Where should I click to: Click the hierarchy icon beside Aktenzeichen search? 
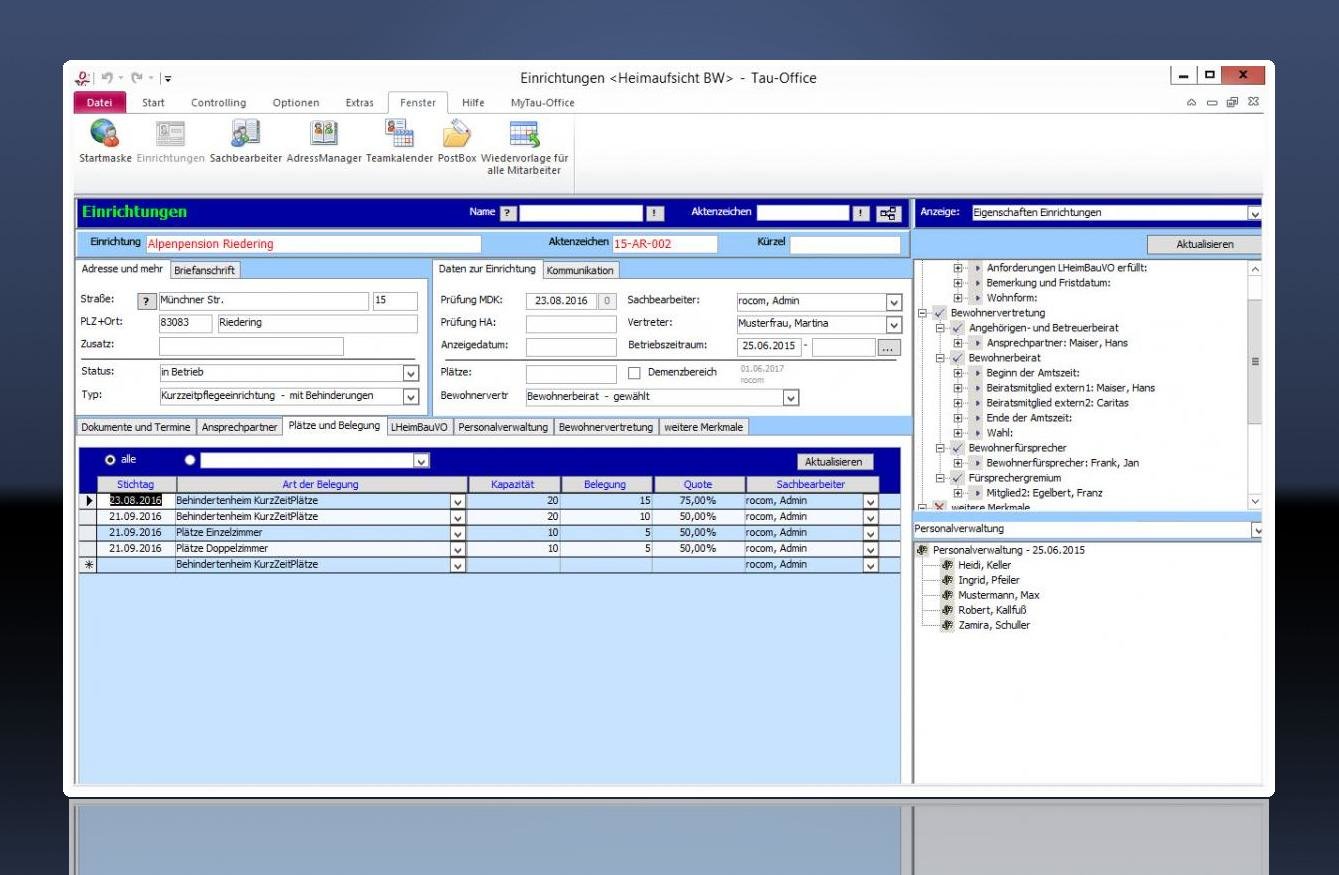pyautogui.click(x=888, y=213)
